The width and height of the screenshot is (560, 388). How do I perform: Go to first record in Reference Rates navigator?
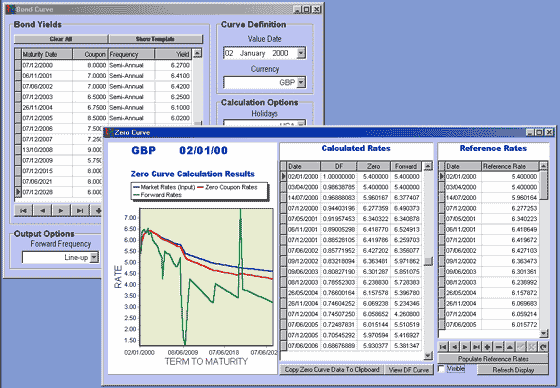[x=443, y=347]
